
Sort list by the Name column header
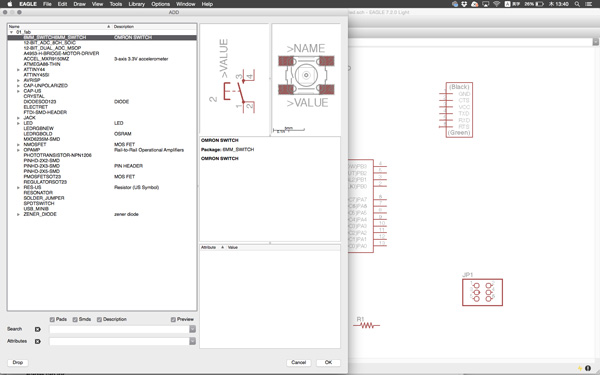60,27
